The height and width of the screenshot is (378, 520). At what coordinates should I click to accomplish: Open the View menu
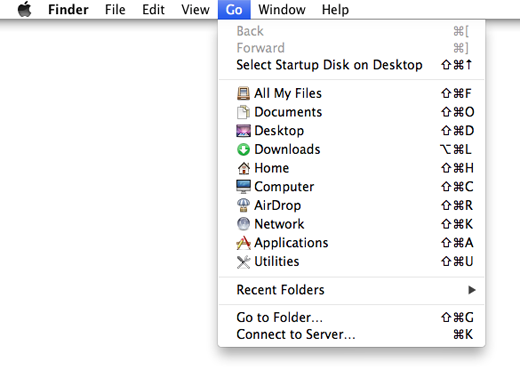click(195, 9)
